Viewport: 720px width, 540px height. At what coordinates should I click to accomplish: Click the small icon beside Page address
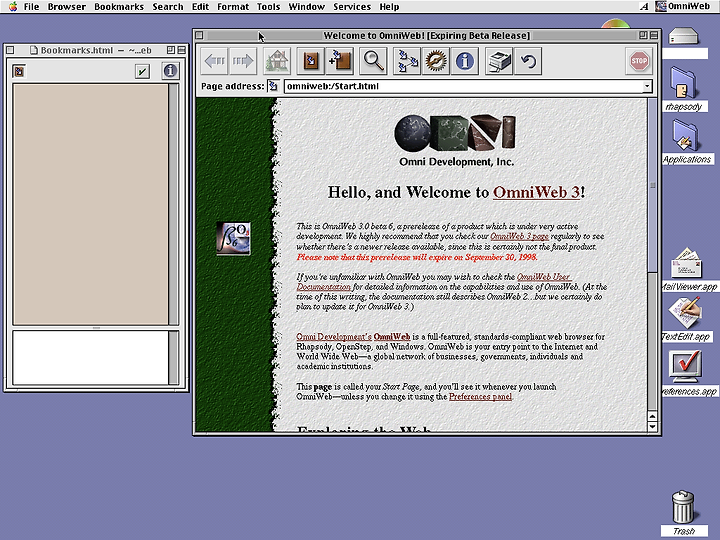(273, 86)
